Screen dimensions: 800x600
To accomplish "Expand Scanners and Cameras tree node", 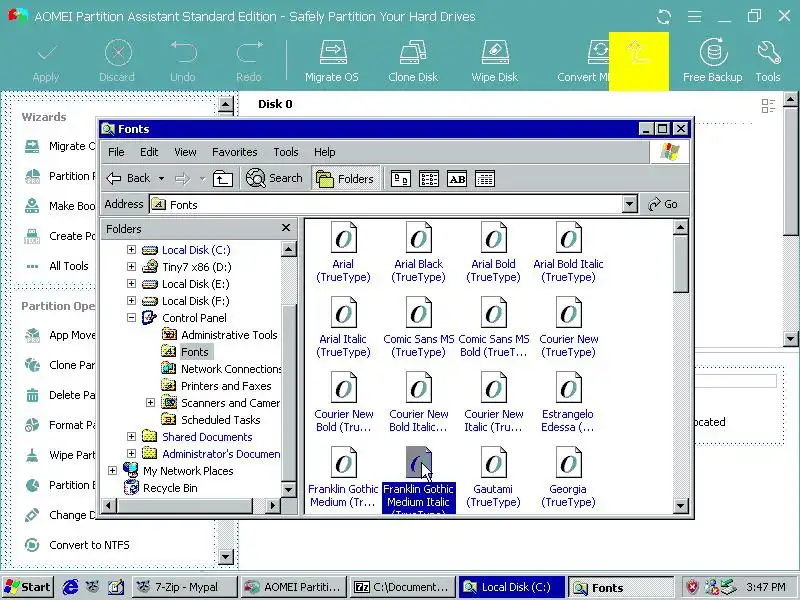I will [x=150, y=403].
